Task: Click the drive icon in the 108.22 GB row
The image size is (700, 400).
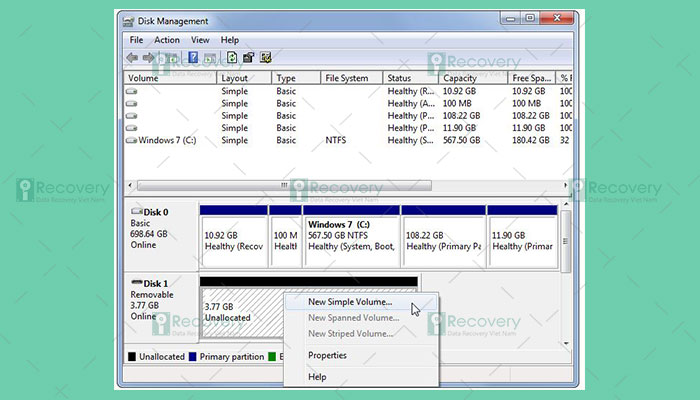Action: pos(131,116)
